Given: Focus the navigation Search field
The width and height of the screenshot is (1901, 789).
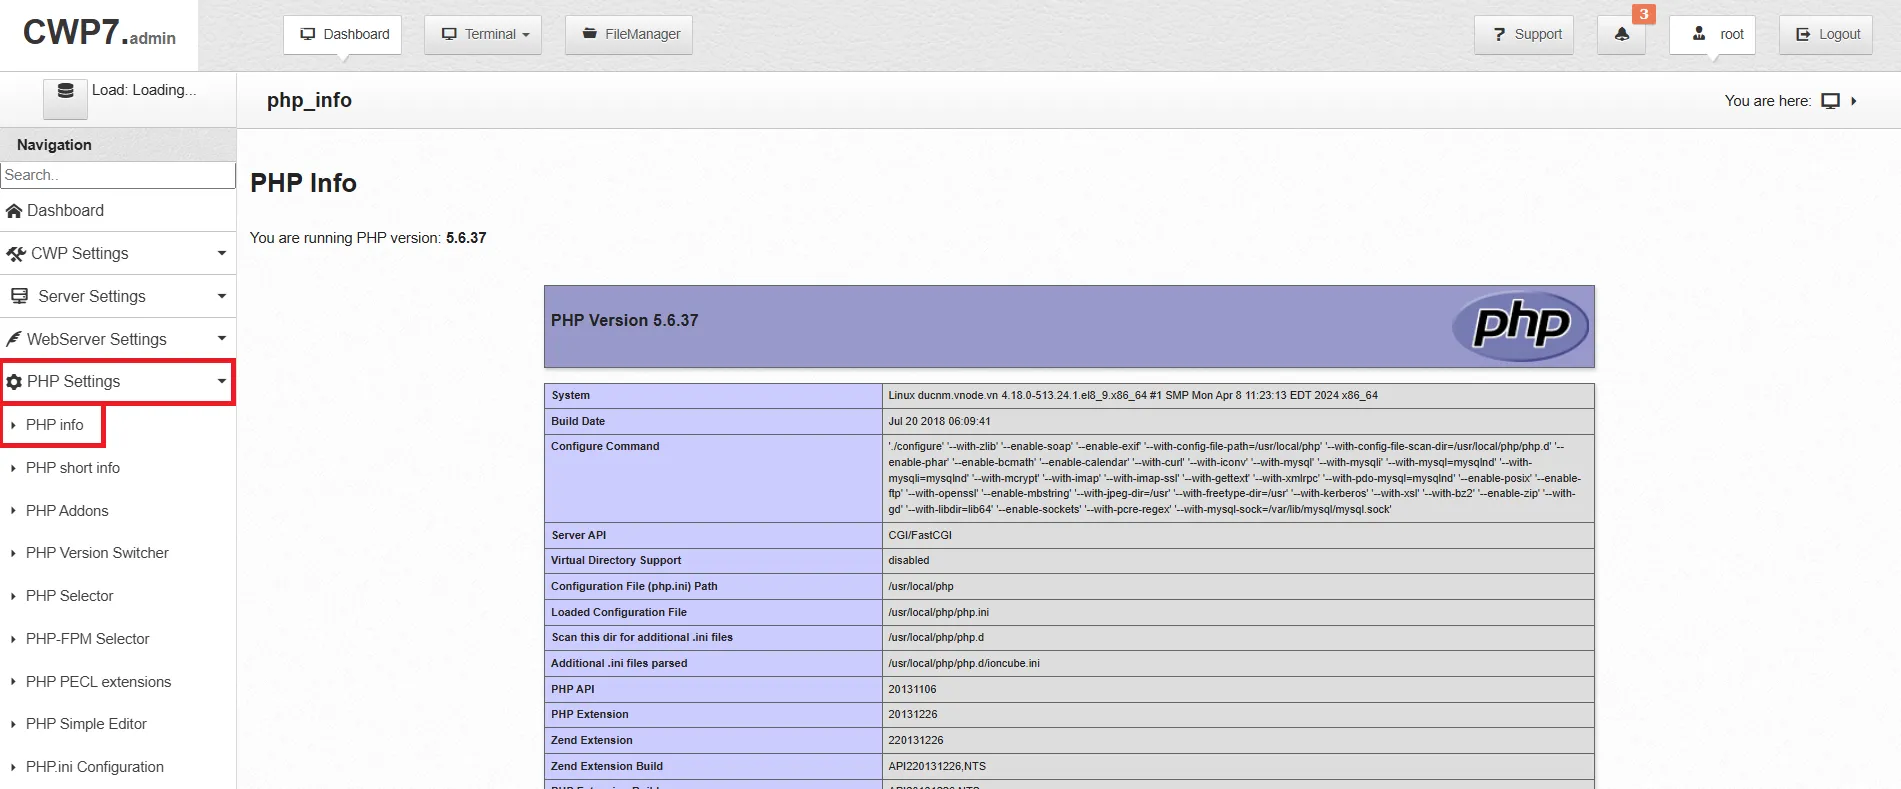Looking at the screenshot, I should click(x=118, y=175).
